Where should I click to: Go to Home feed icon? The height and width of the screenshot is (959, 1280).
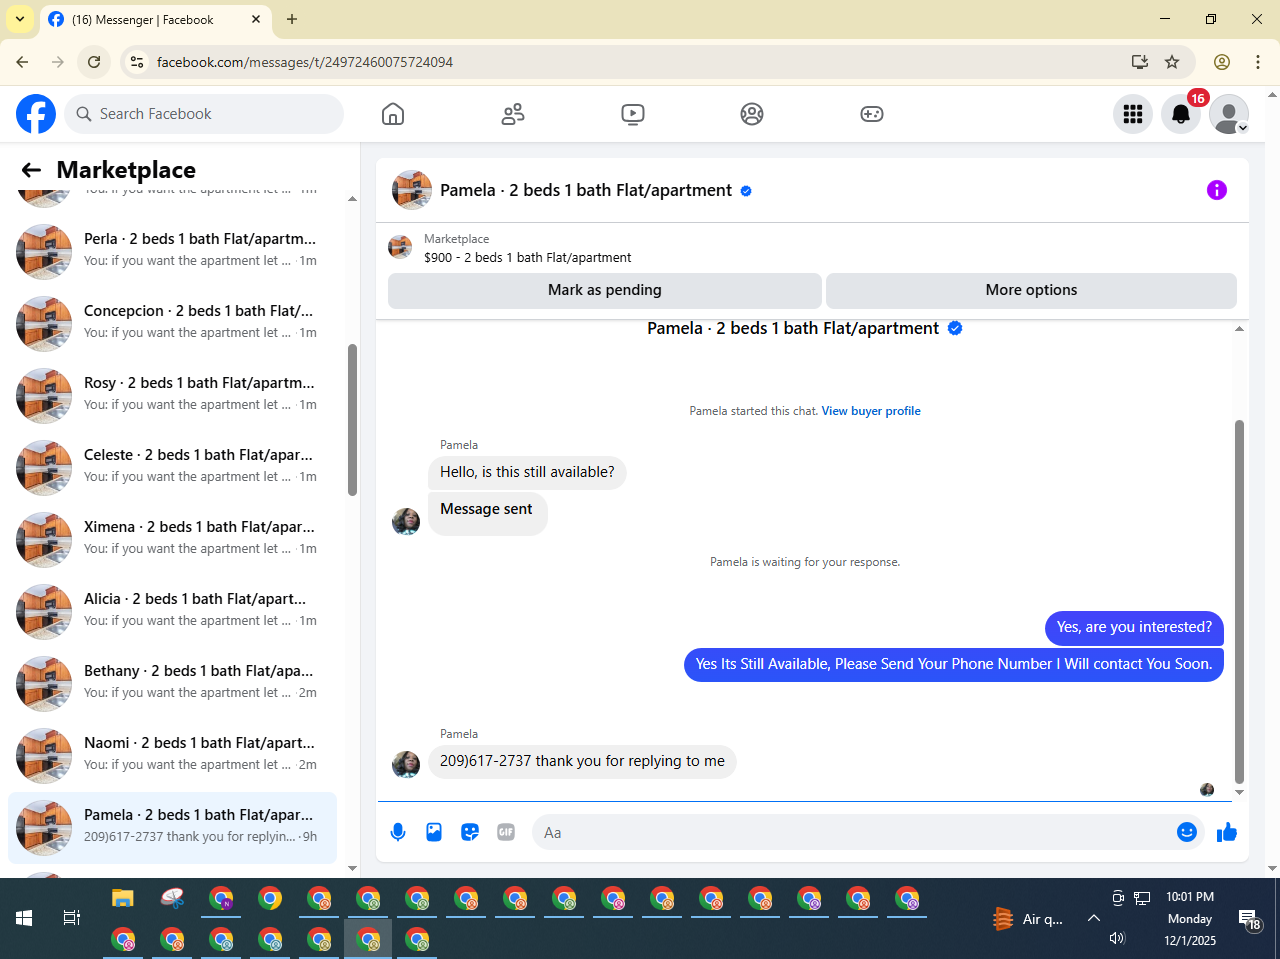[393, 114]
